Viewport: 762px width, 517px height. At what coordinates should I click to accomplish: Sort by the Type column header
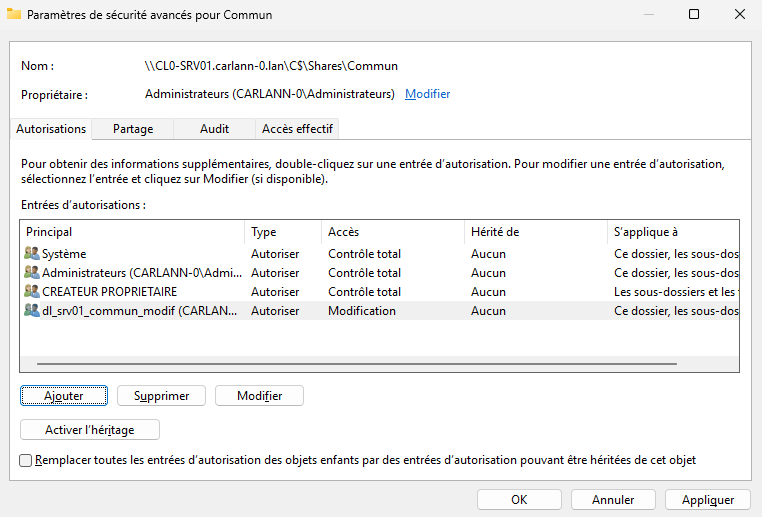tap(283, 232)
